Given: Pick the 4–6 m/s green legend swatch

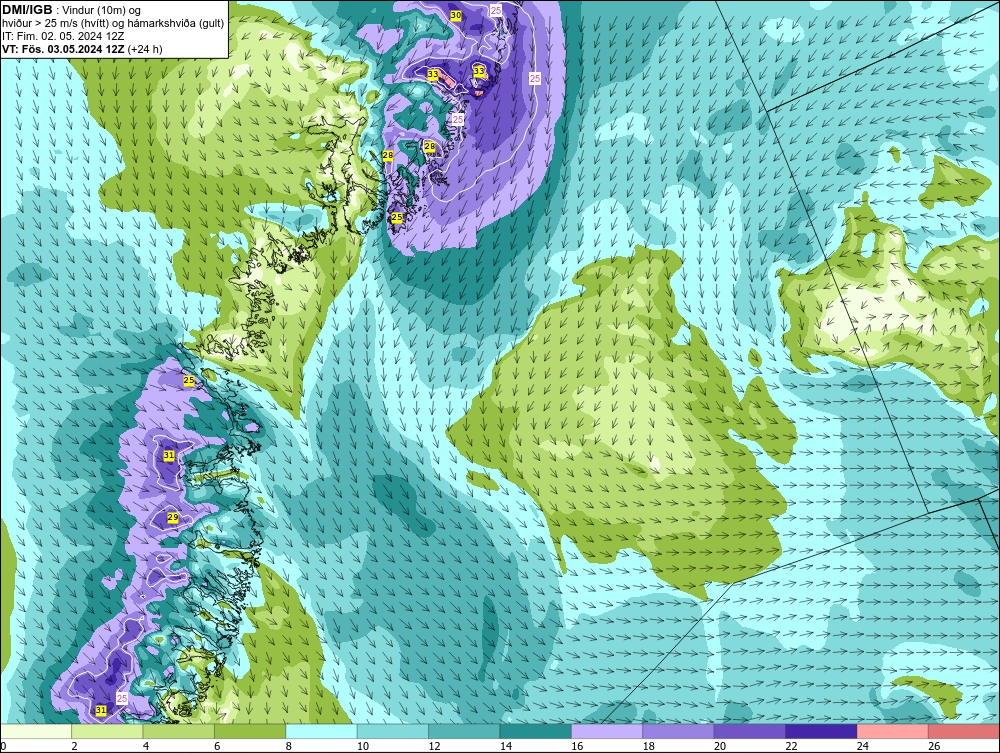Looking at the screenshot, I should [x=179, y=731].
